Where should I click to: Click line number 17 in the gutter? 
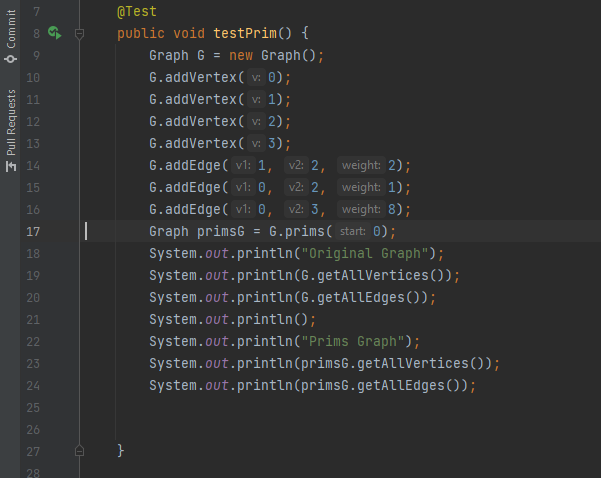tap(36, 231)
